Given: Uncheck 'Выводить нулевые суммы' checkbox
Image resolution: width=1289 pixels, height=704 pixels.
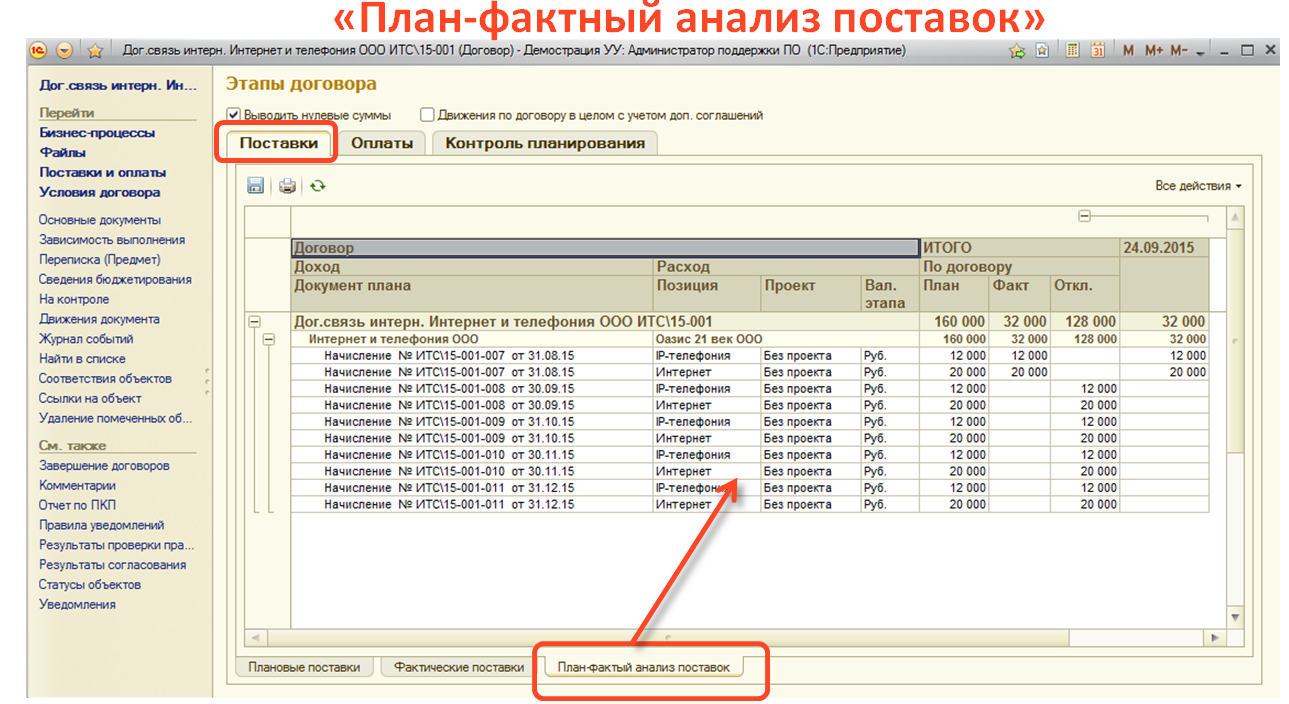Looking at the screenshot, I should tap(234, 115).
